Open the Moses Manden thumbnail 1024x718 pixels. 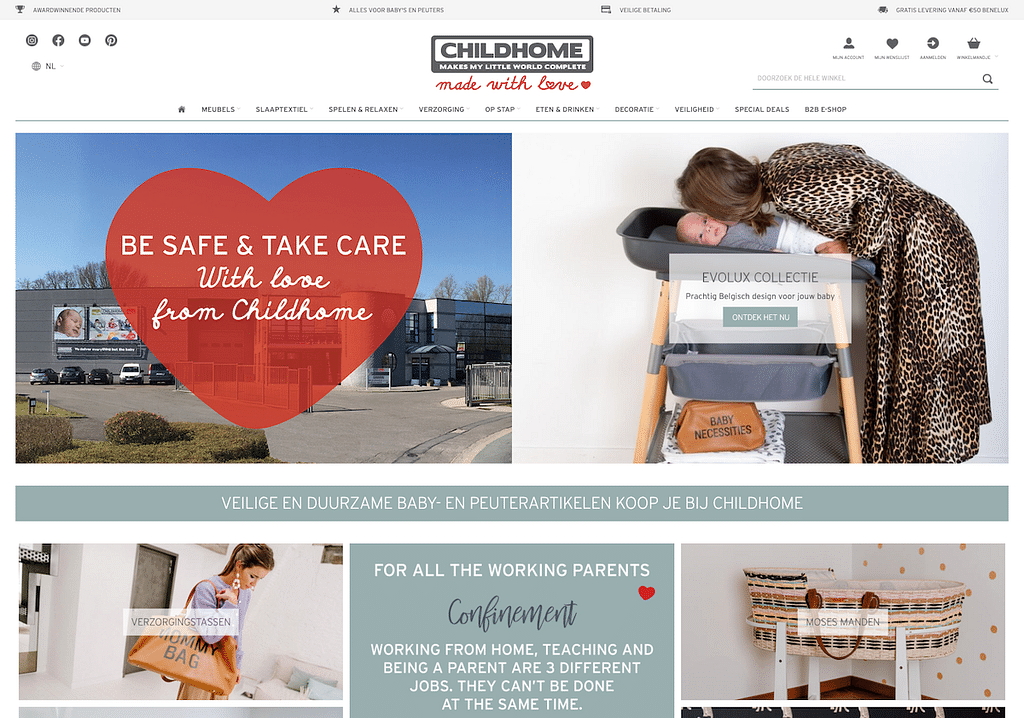(842, 622)
